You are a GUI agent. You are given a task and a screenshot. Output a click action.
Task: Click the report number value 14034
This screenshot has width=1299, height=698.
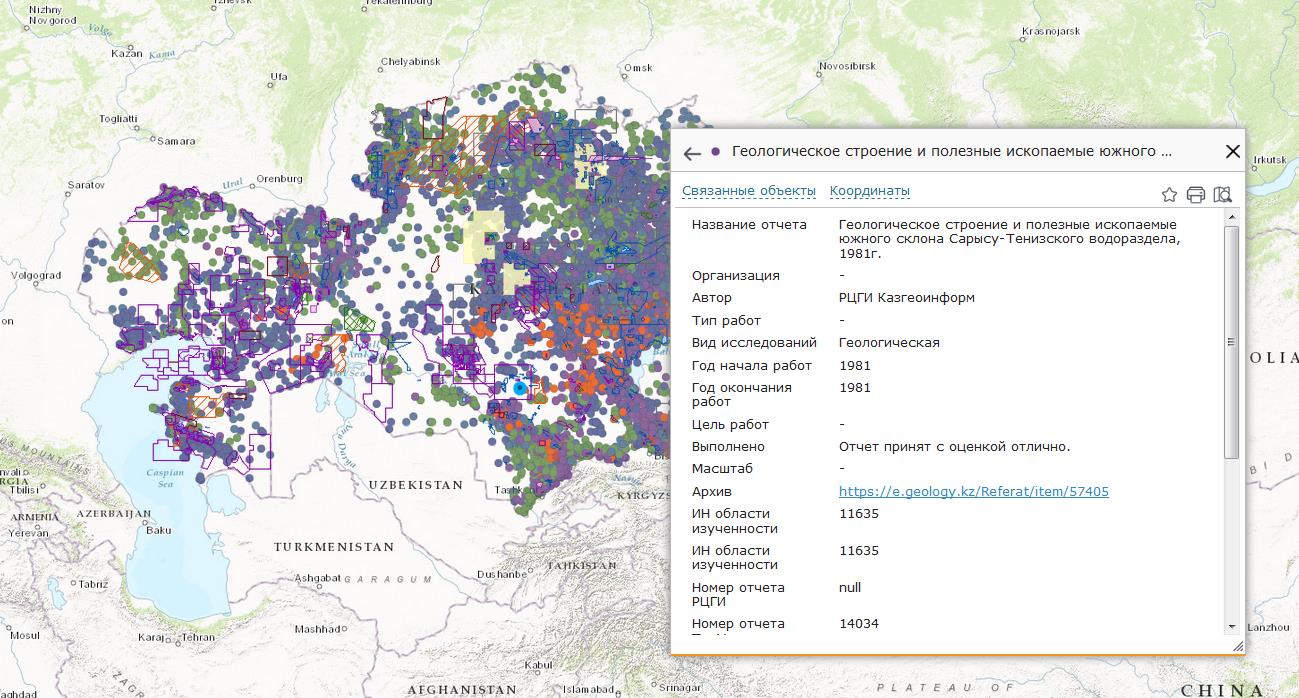pos(858,624)
